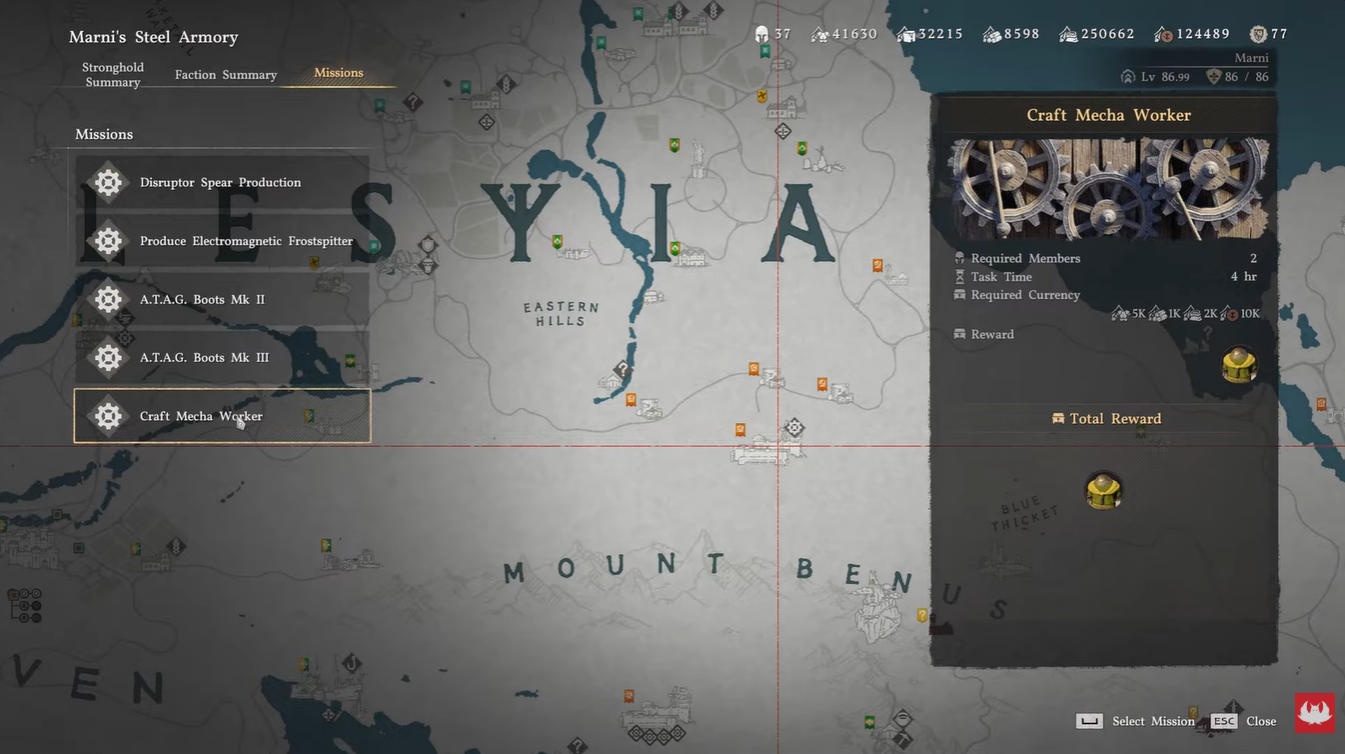This screenshot has width=1345, height=754.
Task: Click the mecha worker Reward icon
Action: pos(1239,365)
